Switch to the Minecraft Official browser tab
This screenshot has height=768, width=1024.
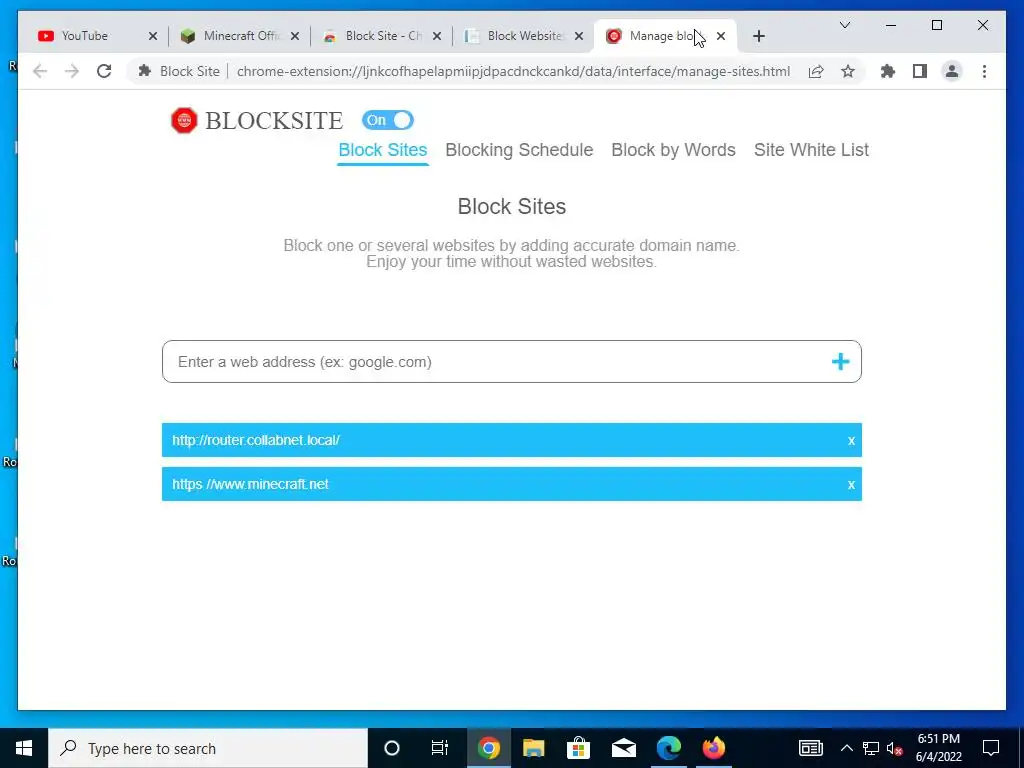tap(239, 36)
